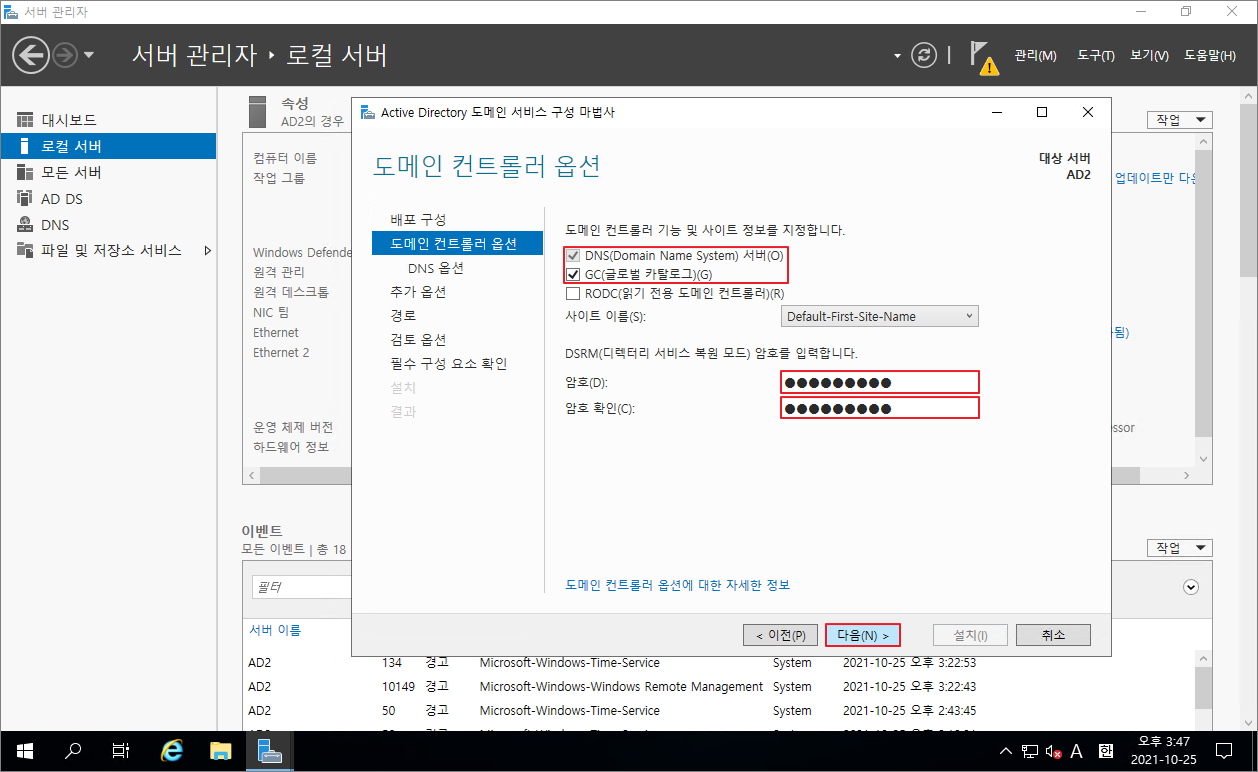Click the Korean 한 IME indicator
The image size is (1258, 772).
coord(1105,751)
